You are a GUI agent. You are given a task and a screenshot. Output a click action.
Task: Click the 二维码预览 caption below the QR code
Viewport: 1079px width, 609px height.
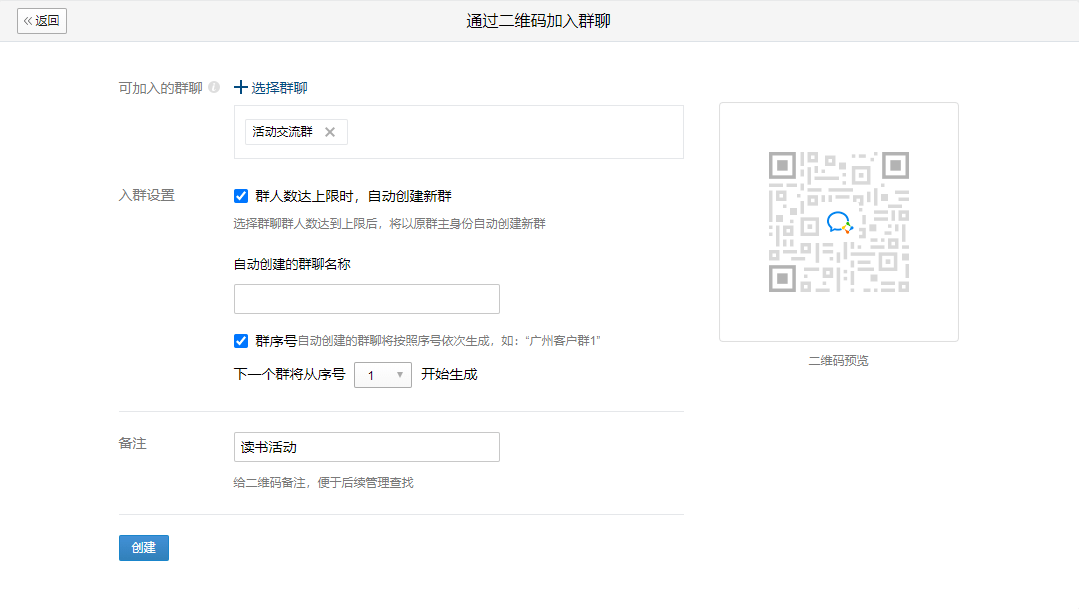point(838,361)
